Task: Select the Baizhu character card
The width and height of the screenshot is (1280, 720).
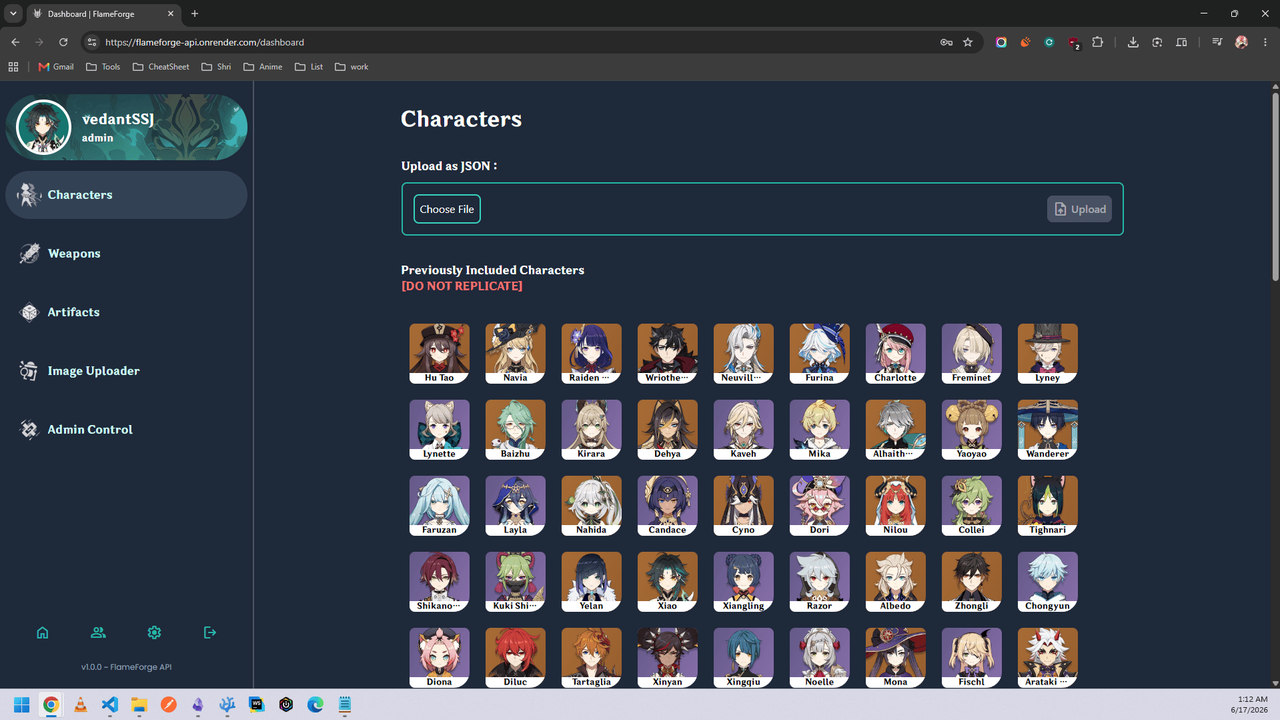Action: [515, 429]
